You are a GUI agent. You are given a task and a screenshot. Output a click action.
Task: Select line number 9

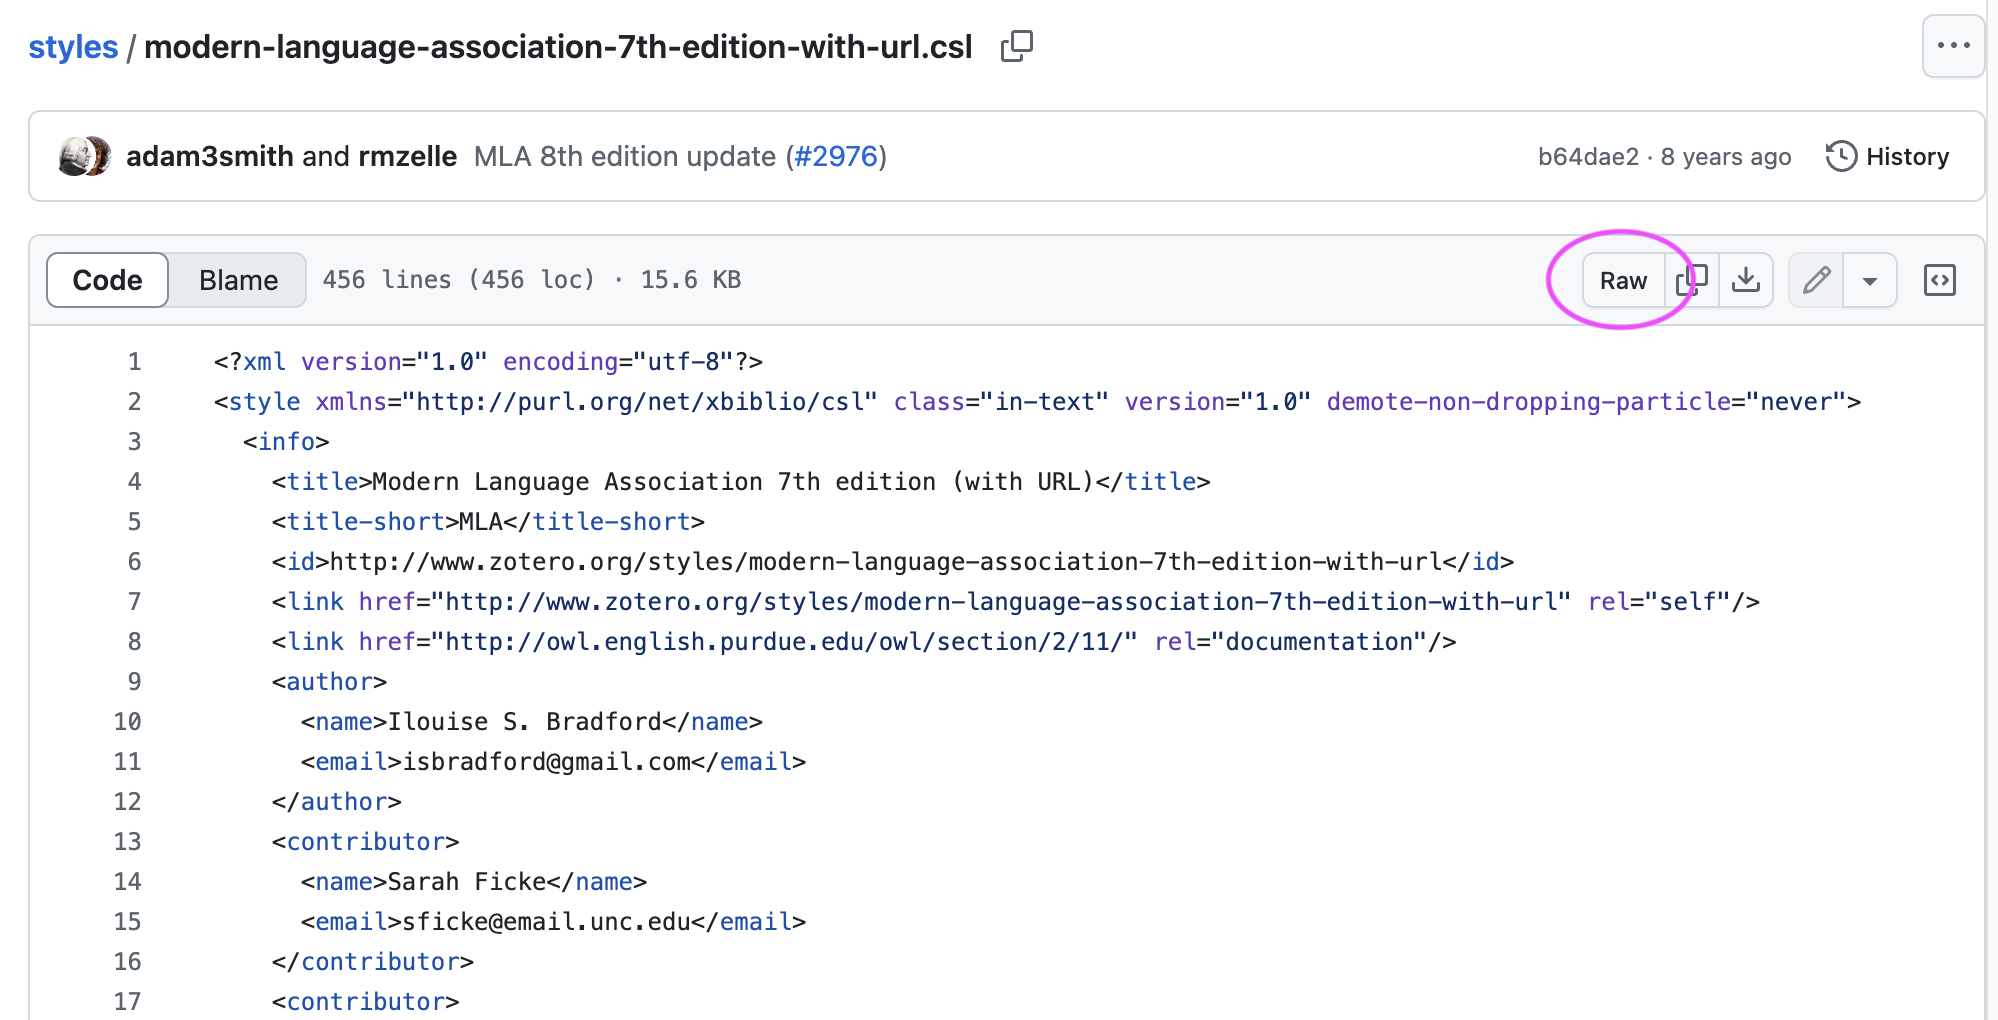point(134,682)
